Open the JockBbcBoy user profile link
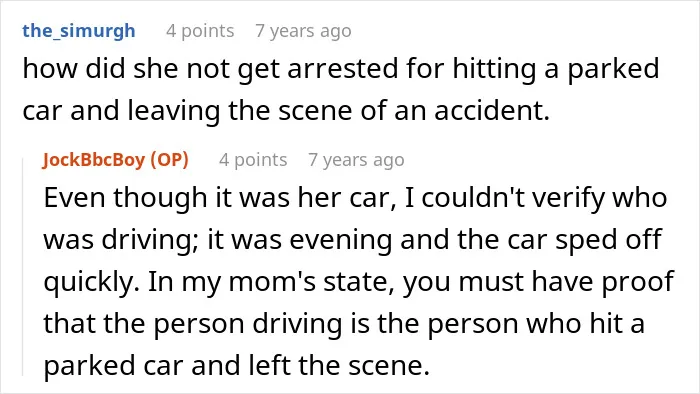Viewport: 700px width, 394px height. (x=94, y=160)
